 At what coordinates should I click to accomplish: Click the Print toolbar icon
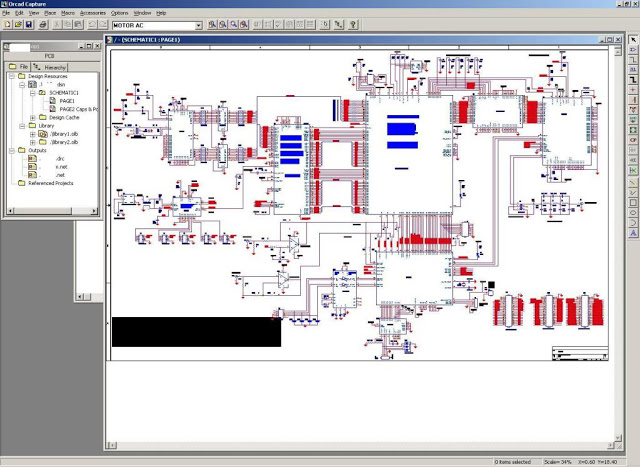42,24
